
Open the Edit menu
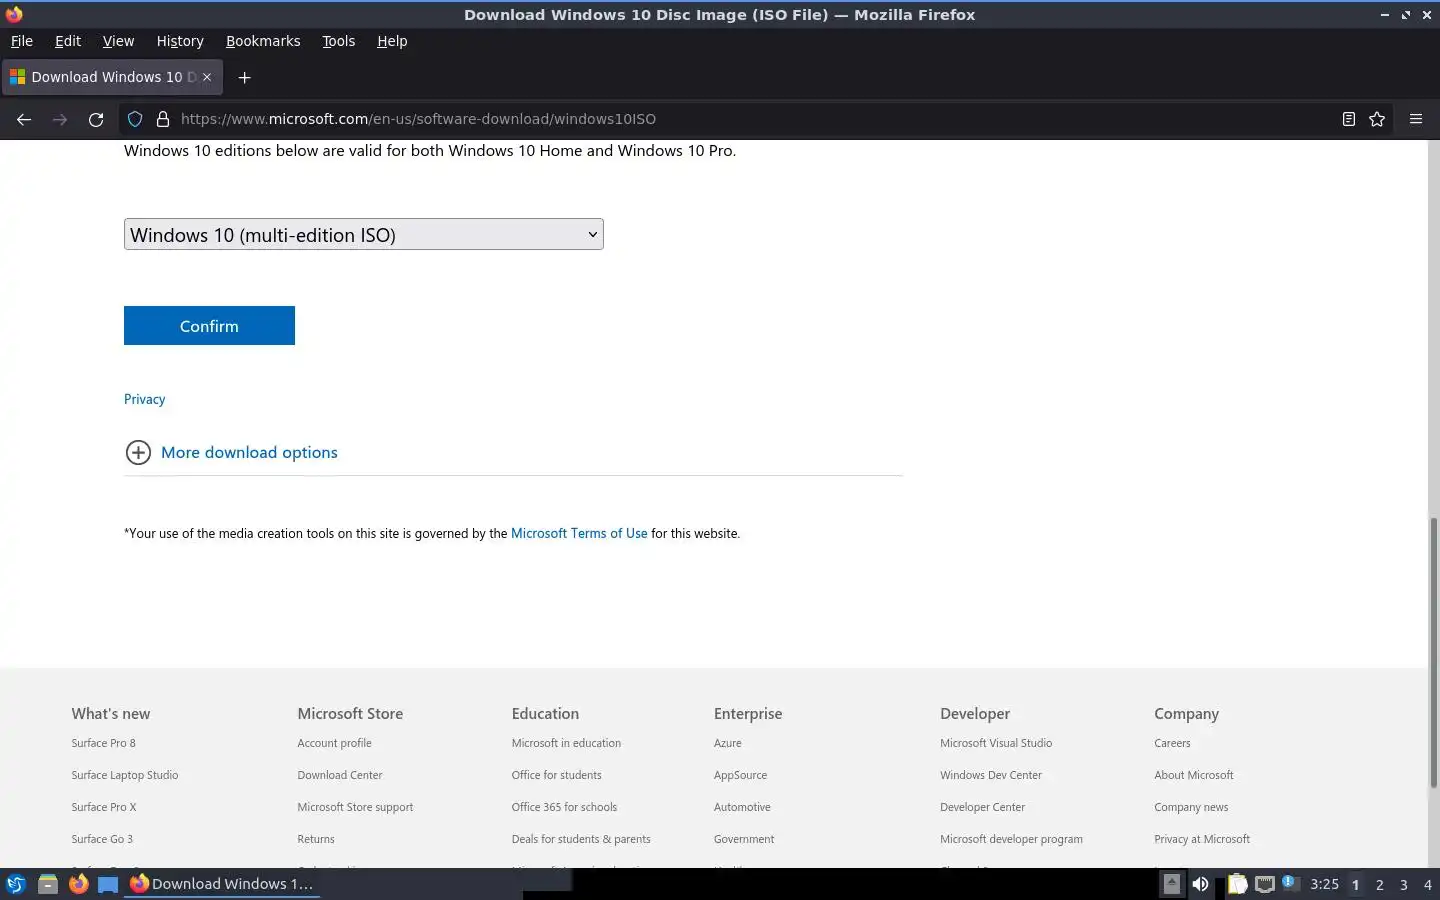point(68,41)
